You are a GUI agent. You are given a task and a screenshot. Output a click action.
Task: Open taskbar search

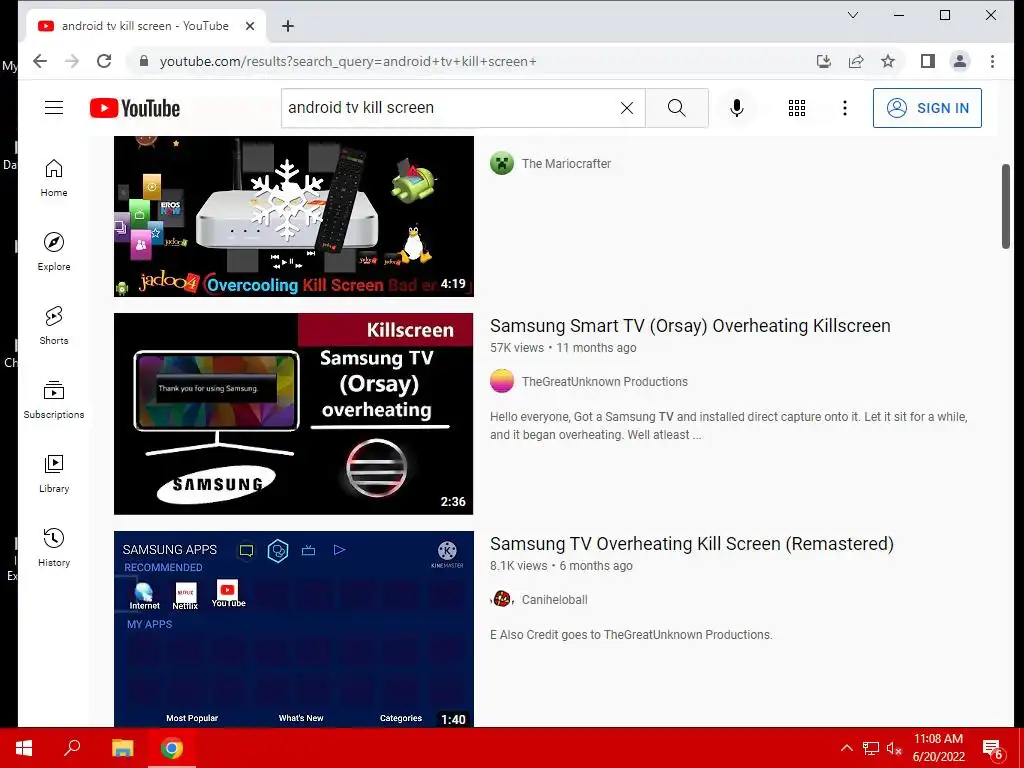(x=72, y=748)
